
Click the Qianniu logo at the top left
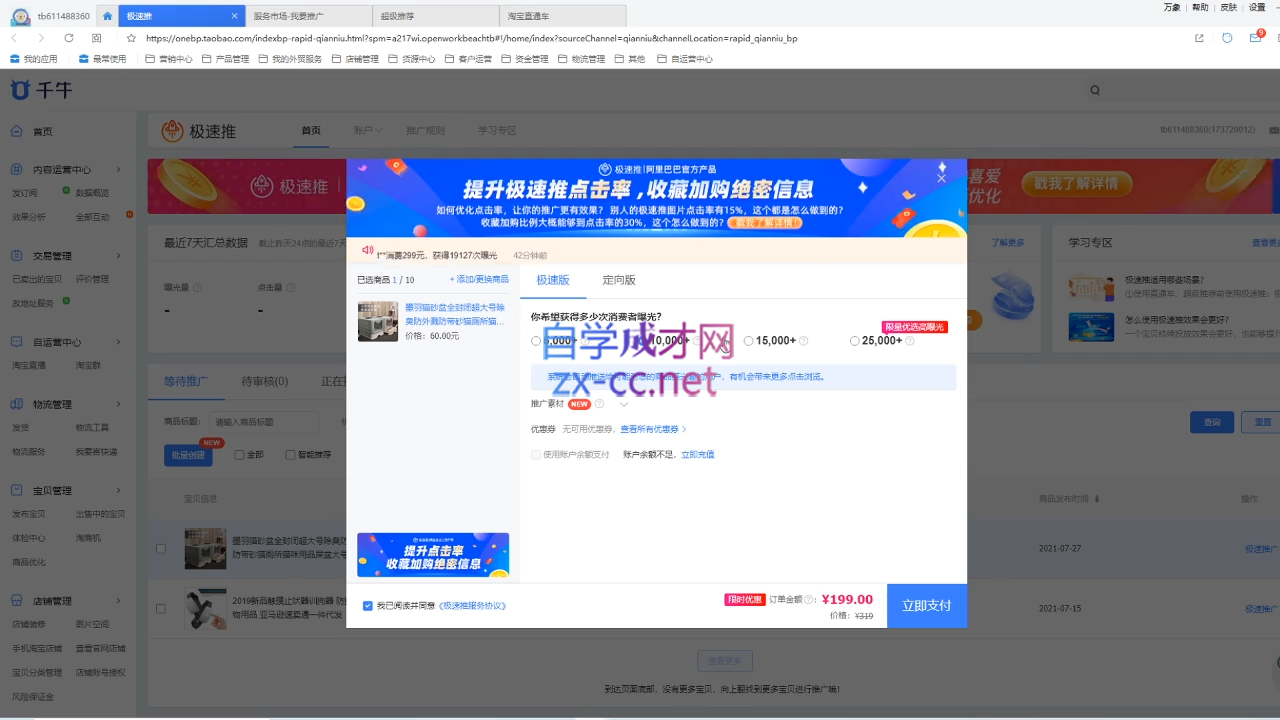(x=41, y=90)
